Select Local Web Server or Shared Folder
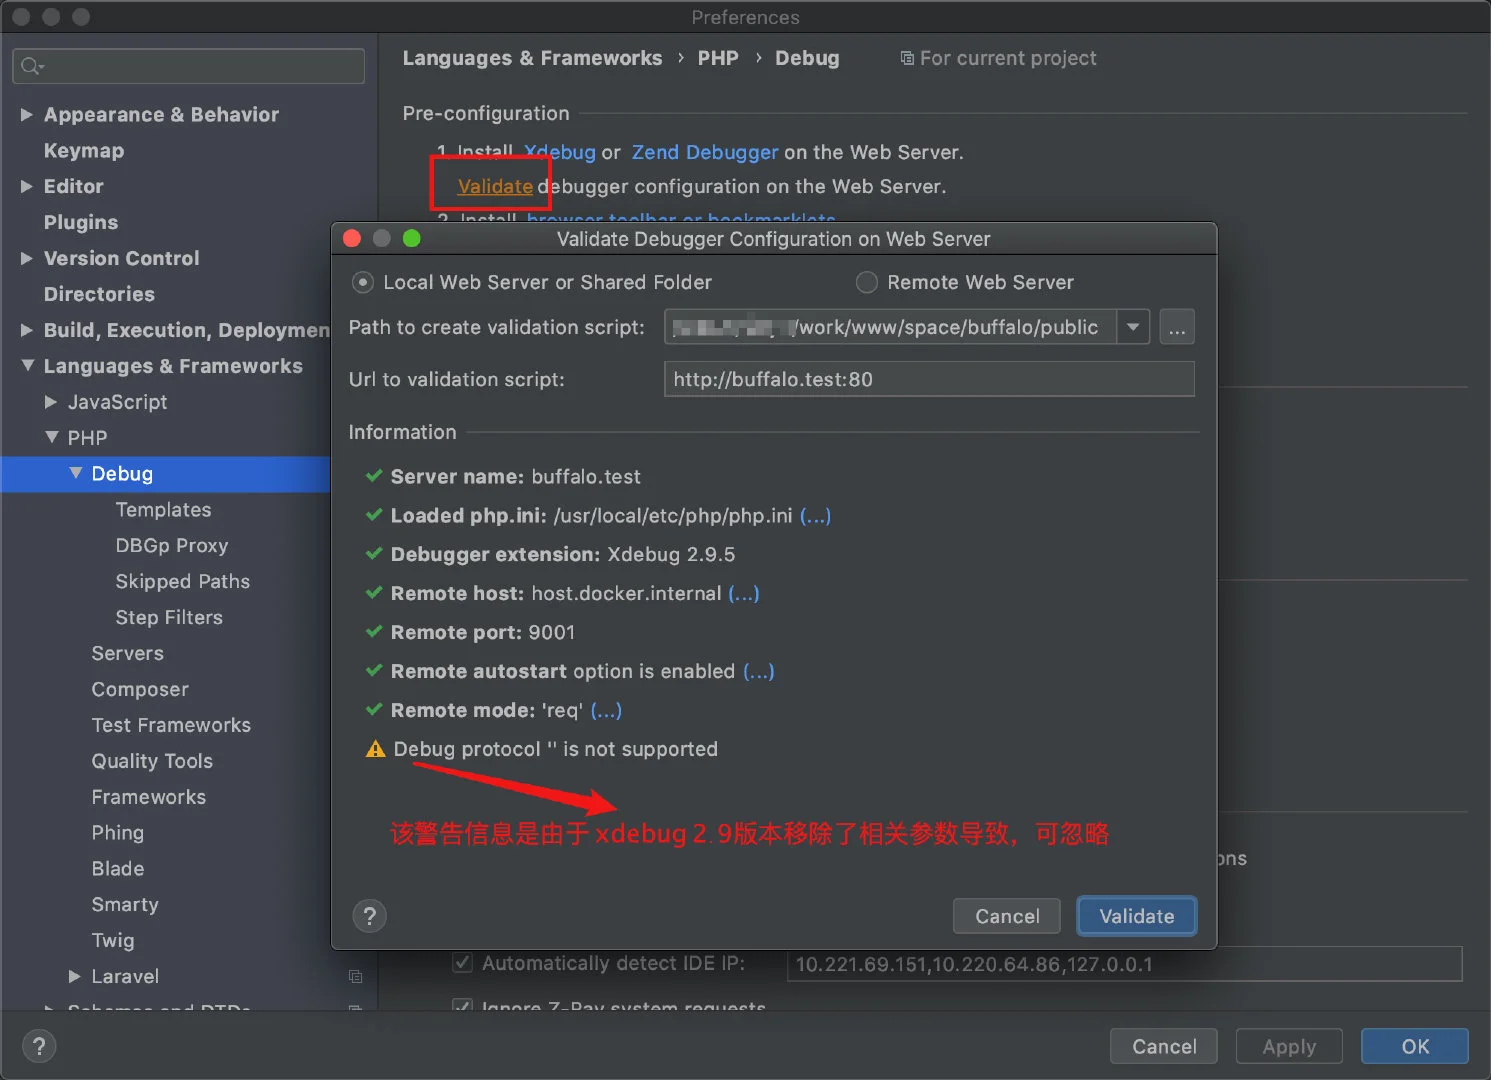This screenshot has width=1491, height=1080. click(x=363, y=283)
